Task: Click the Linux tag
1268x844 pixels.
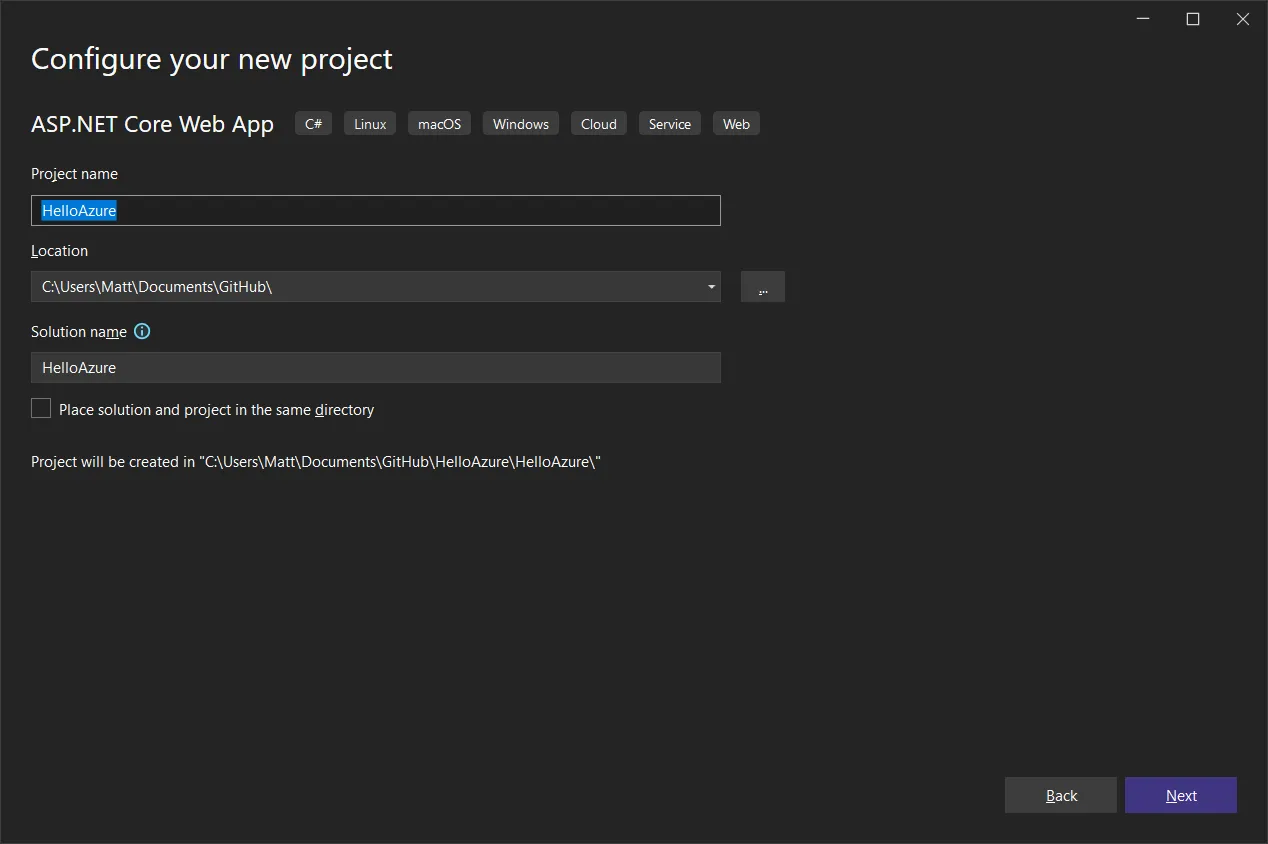Action: tap(370, 123)
